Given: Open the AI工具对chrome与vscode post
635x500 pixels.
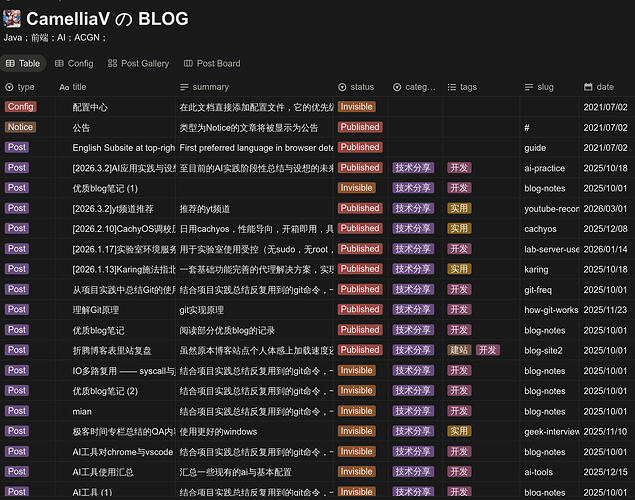Looking at the screenshot, I should tap(123, 452).
